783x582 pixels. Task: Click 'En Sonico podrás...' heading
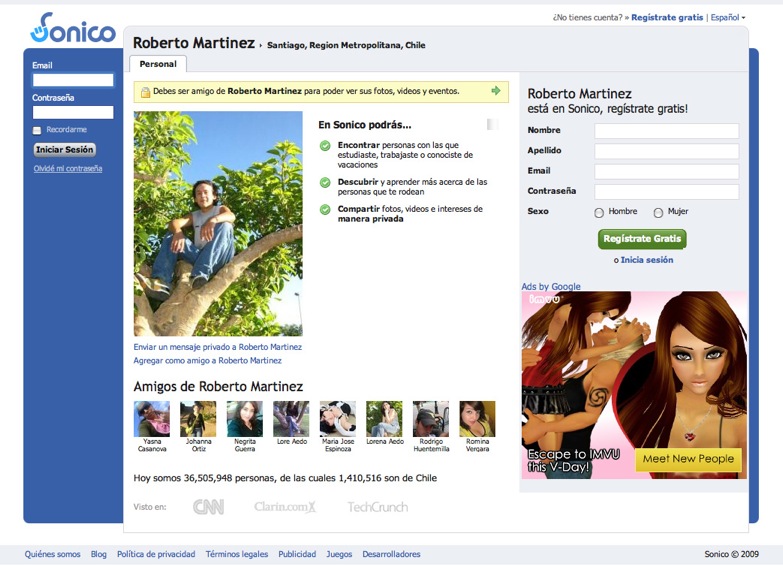click(x=365, y=125)
